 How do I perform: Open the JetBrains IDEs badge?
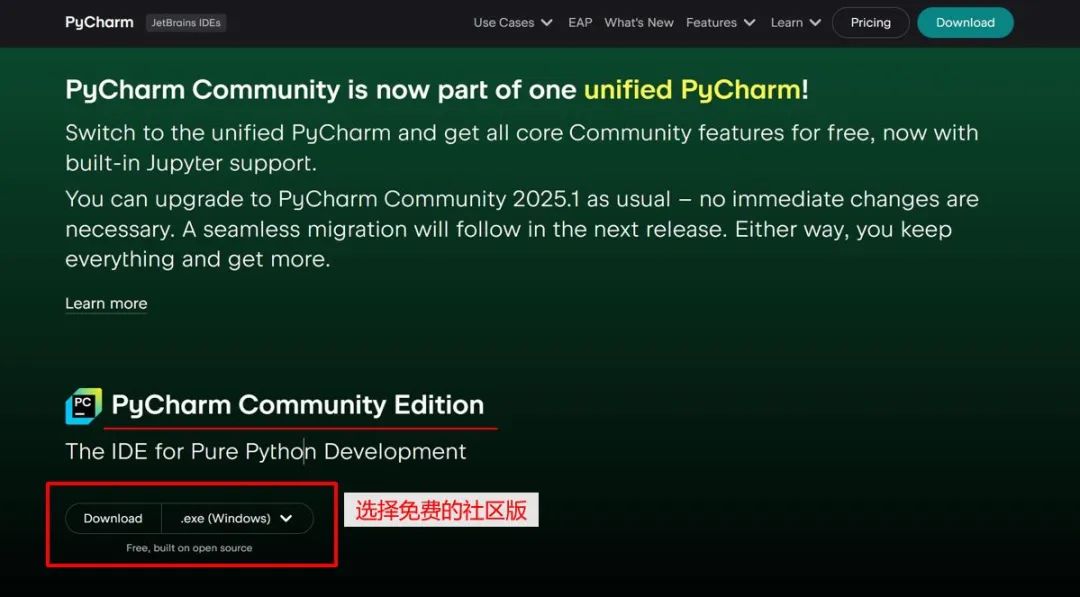click(x=186, y=23)
